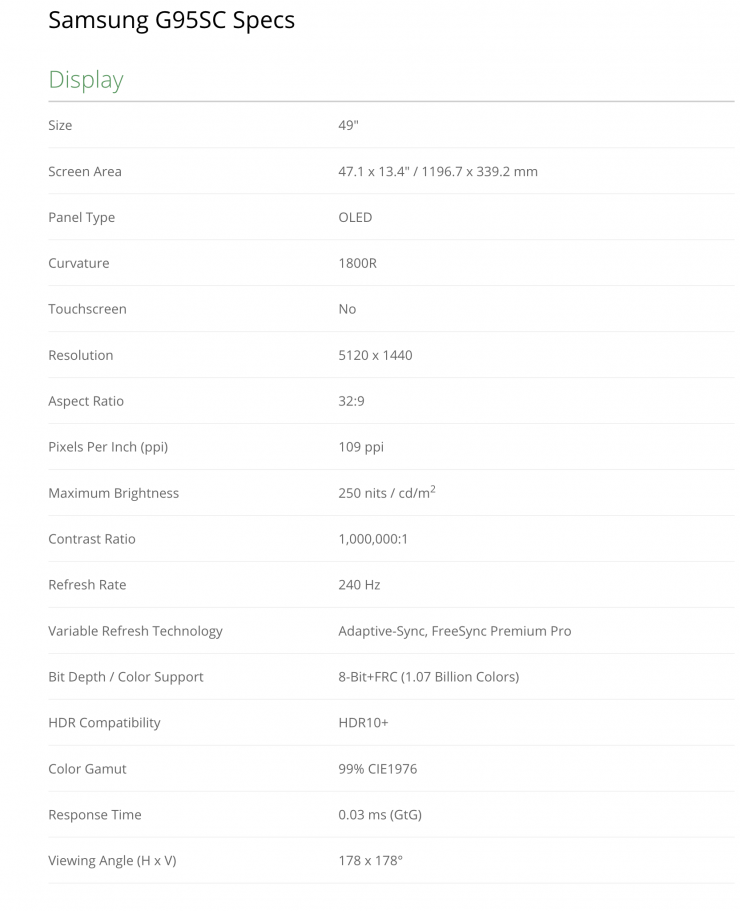This screenshot has height=911, width=740.
Task: Click the Curvature row label
Action: (79, 263)
